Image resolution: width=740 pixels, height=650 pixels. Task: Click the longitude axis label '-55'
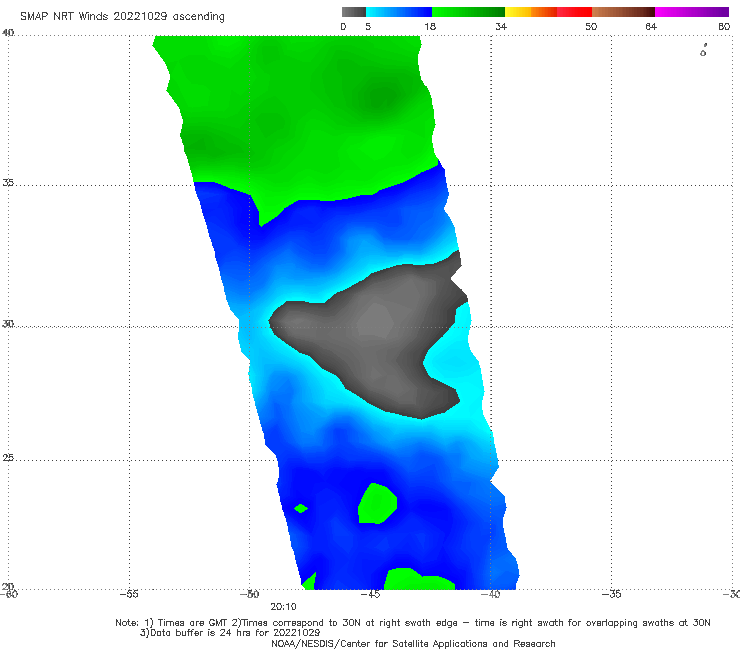pyautogui.click(x=129, y=594)
